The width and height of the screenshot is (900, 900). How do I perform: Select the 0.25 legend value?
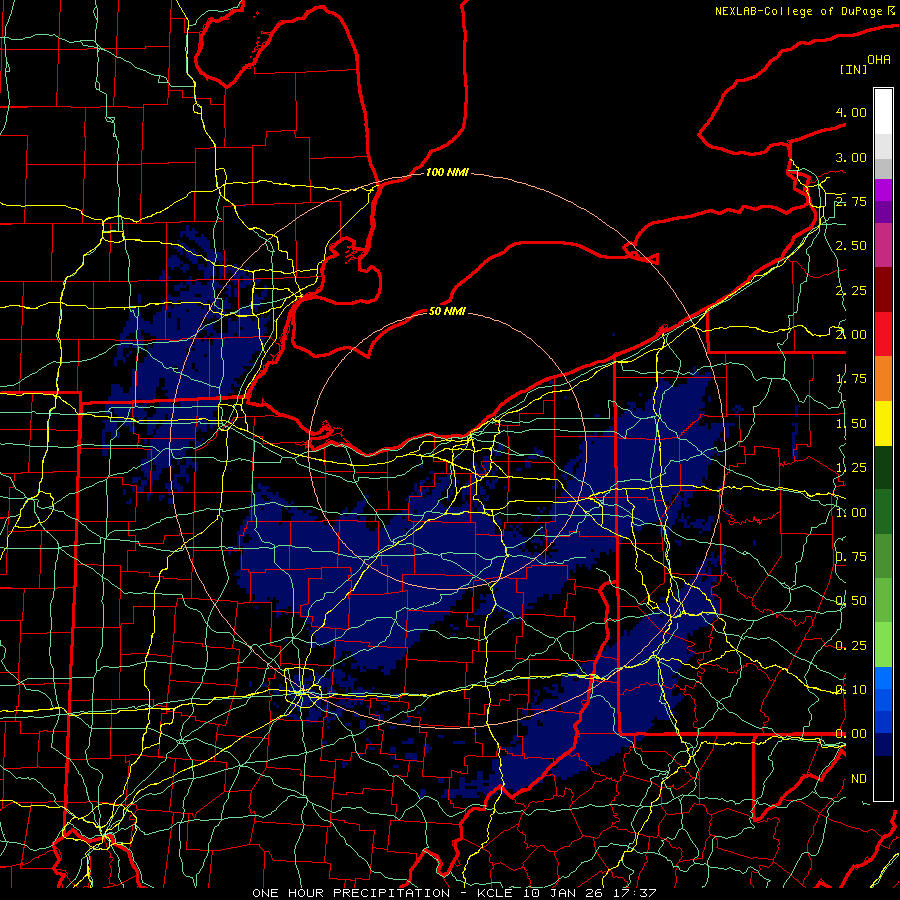tap(851, 646)
